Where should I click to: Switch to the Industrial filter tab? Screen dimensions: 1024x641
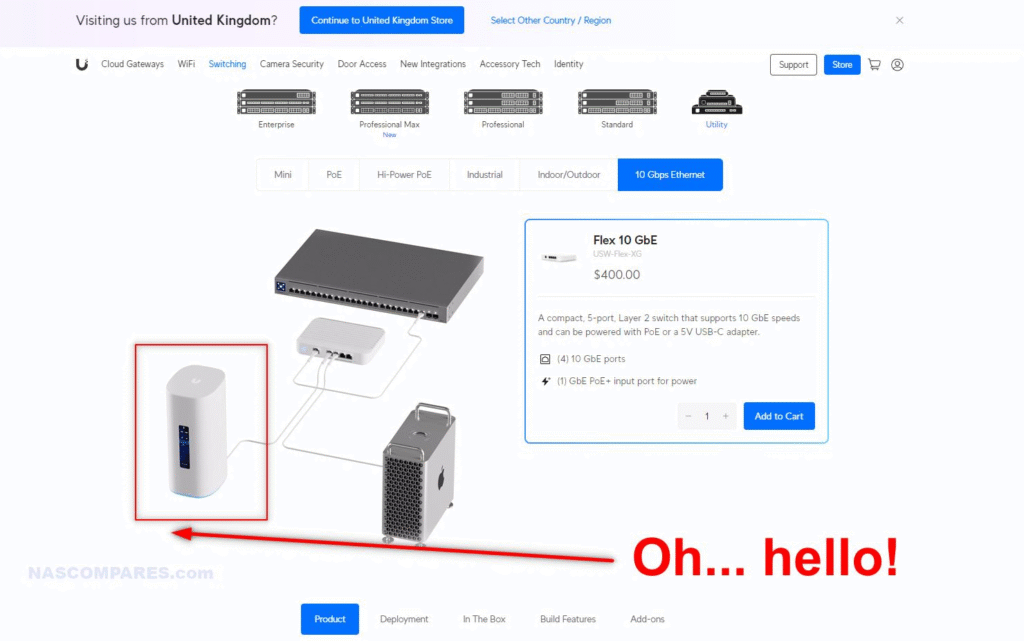[485, 174]
